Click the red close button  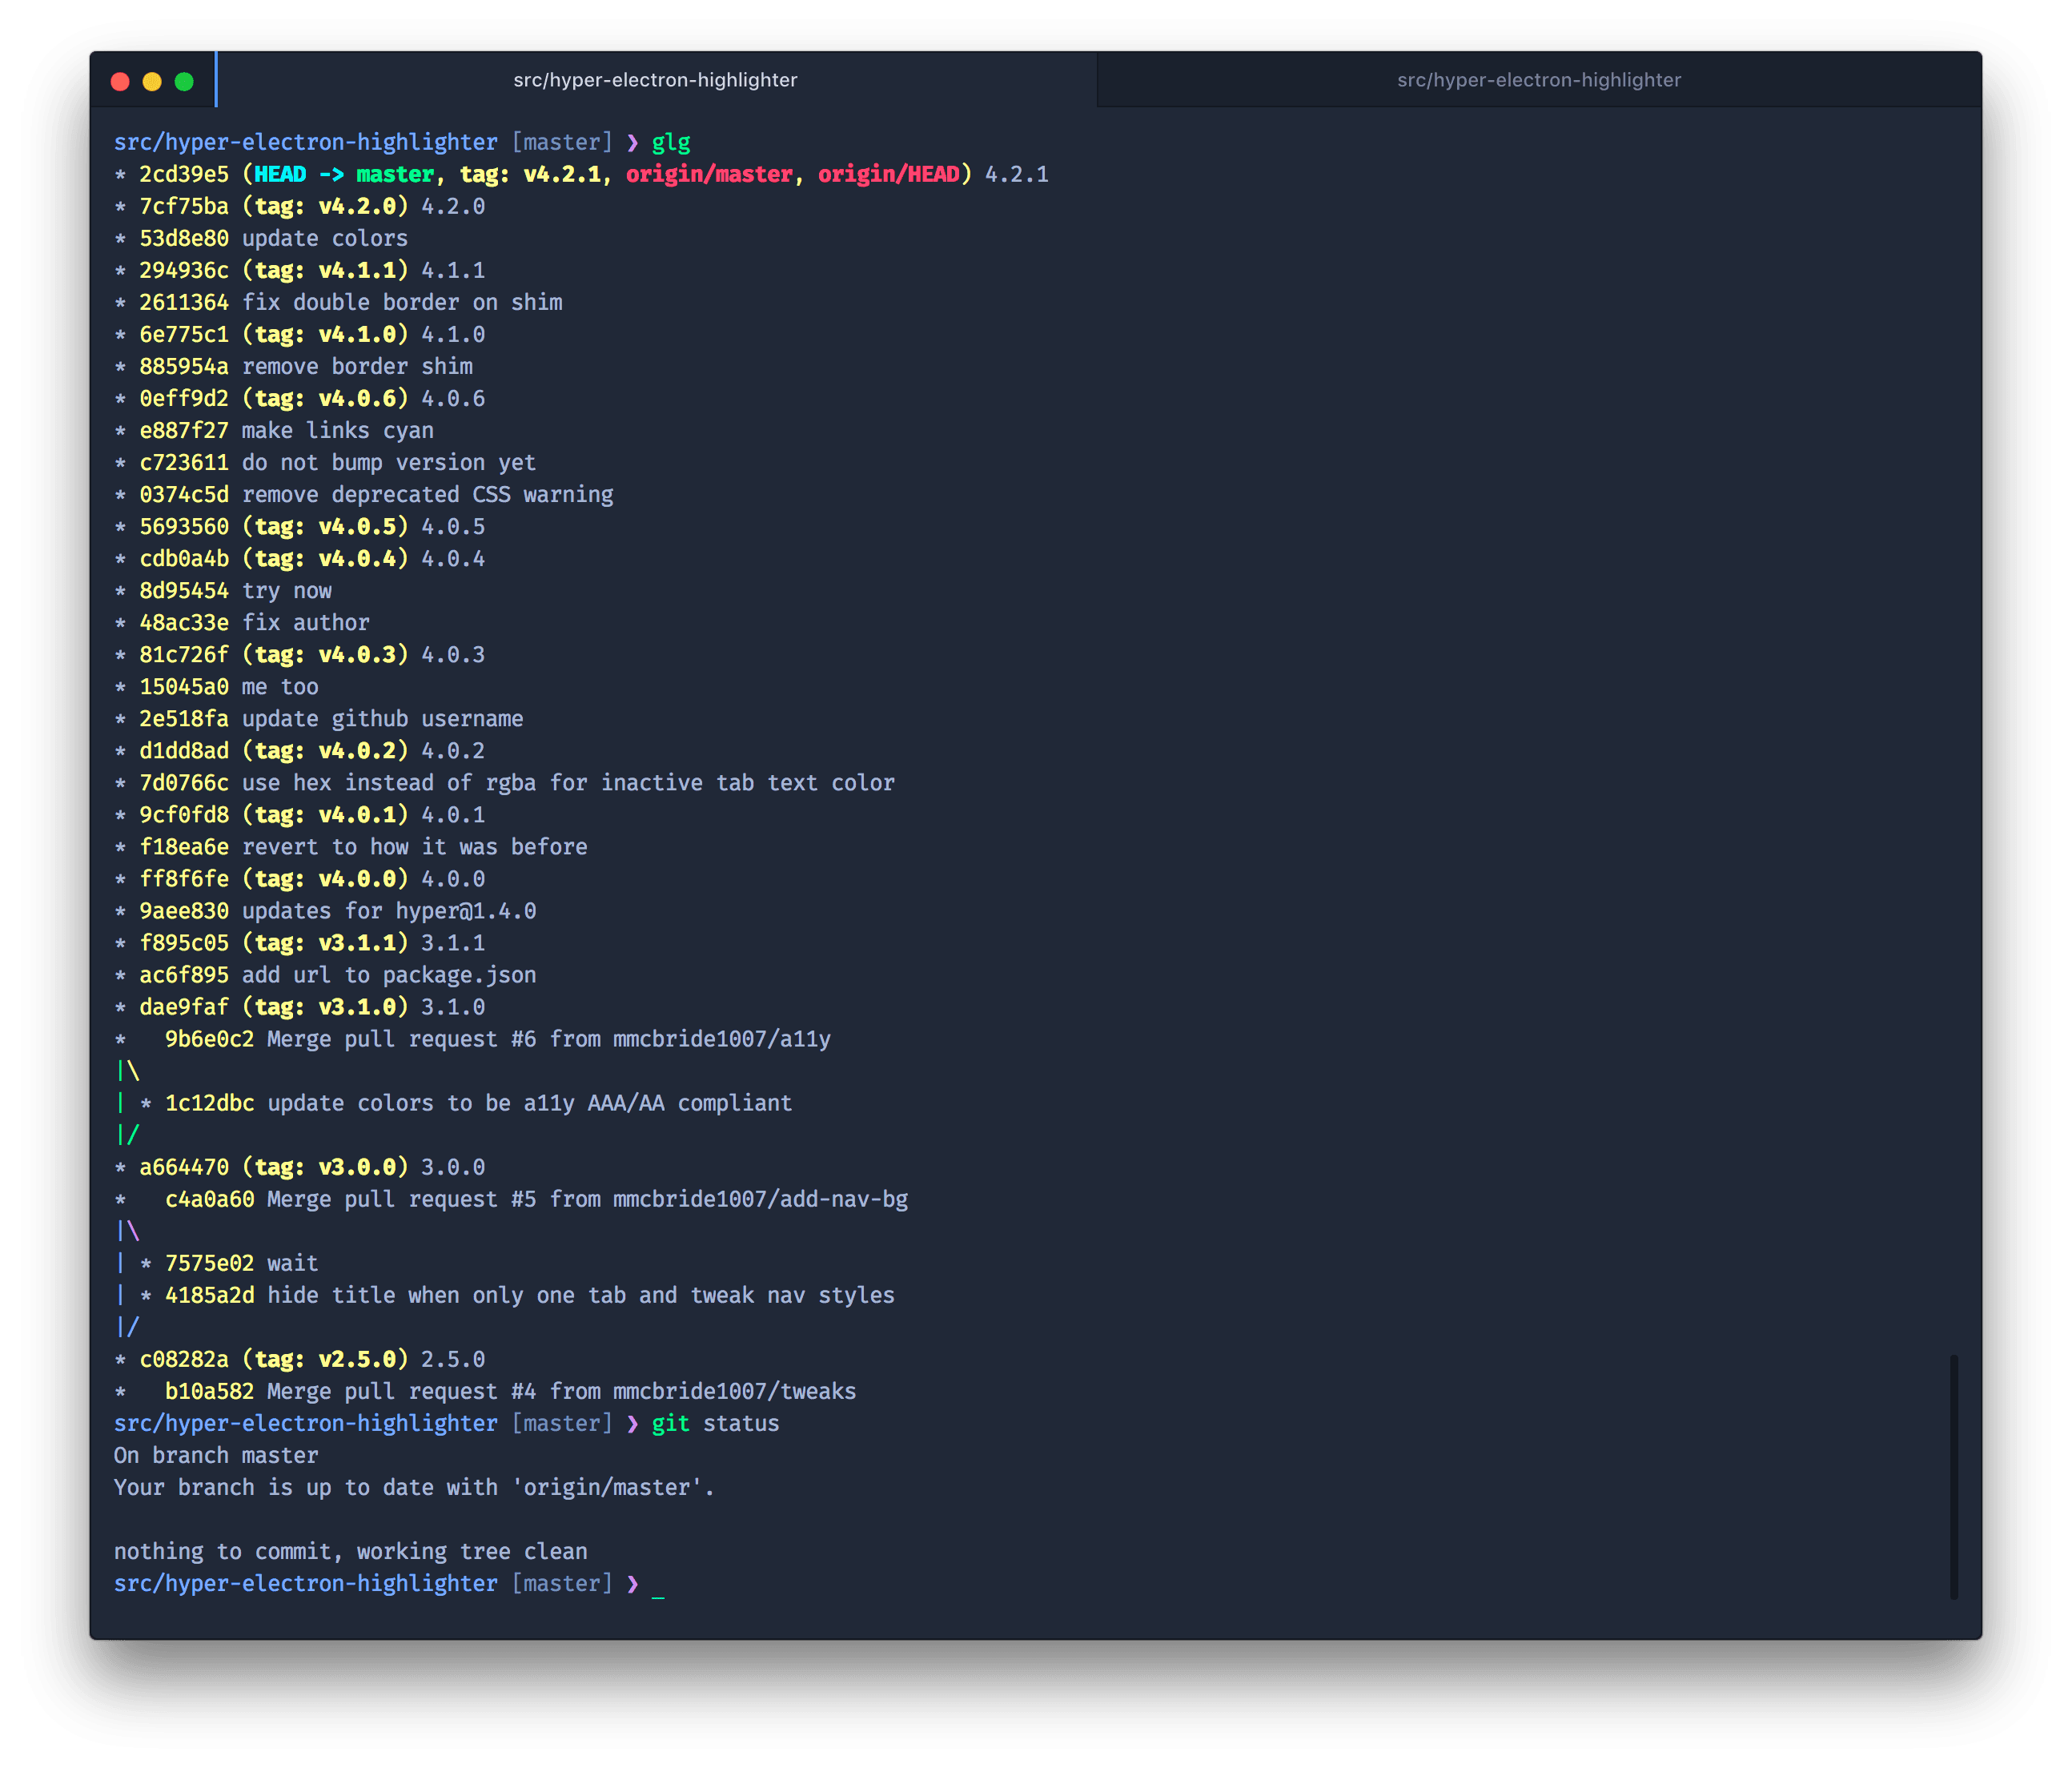point(121,79)
